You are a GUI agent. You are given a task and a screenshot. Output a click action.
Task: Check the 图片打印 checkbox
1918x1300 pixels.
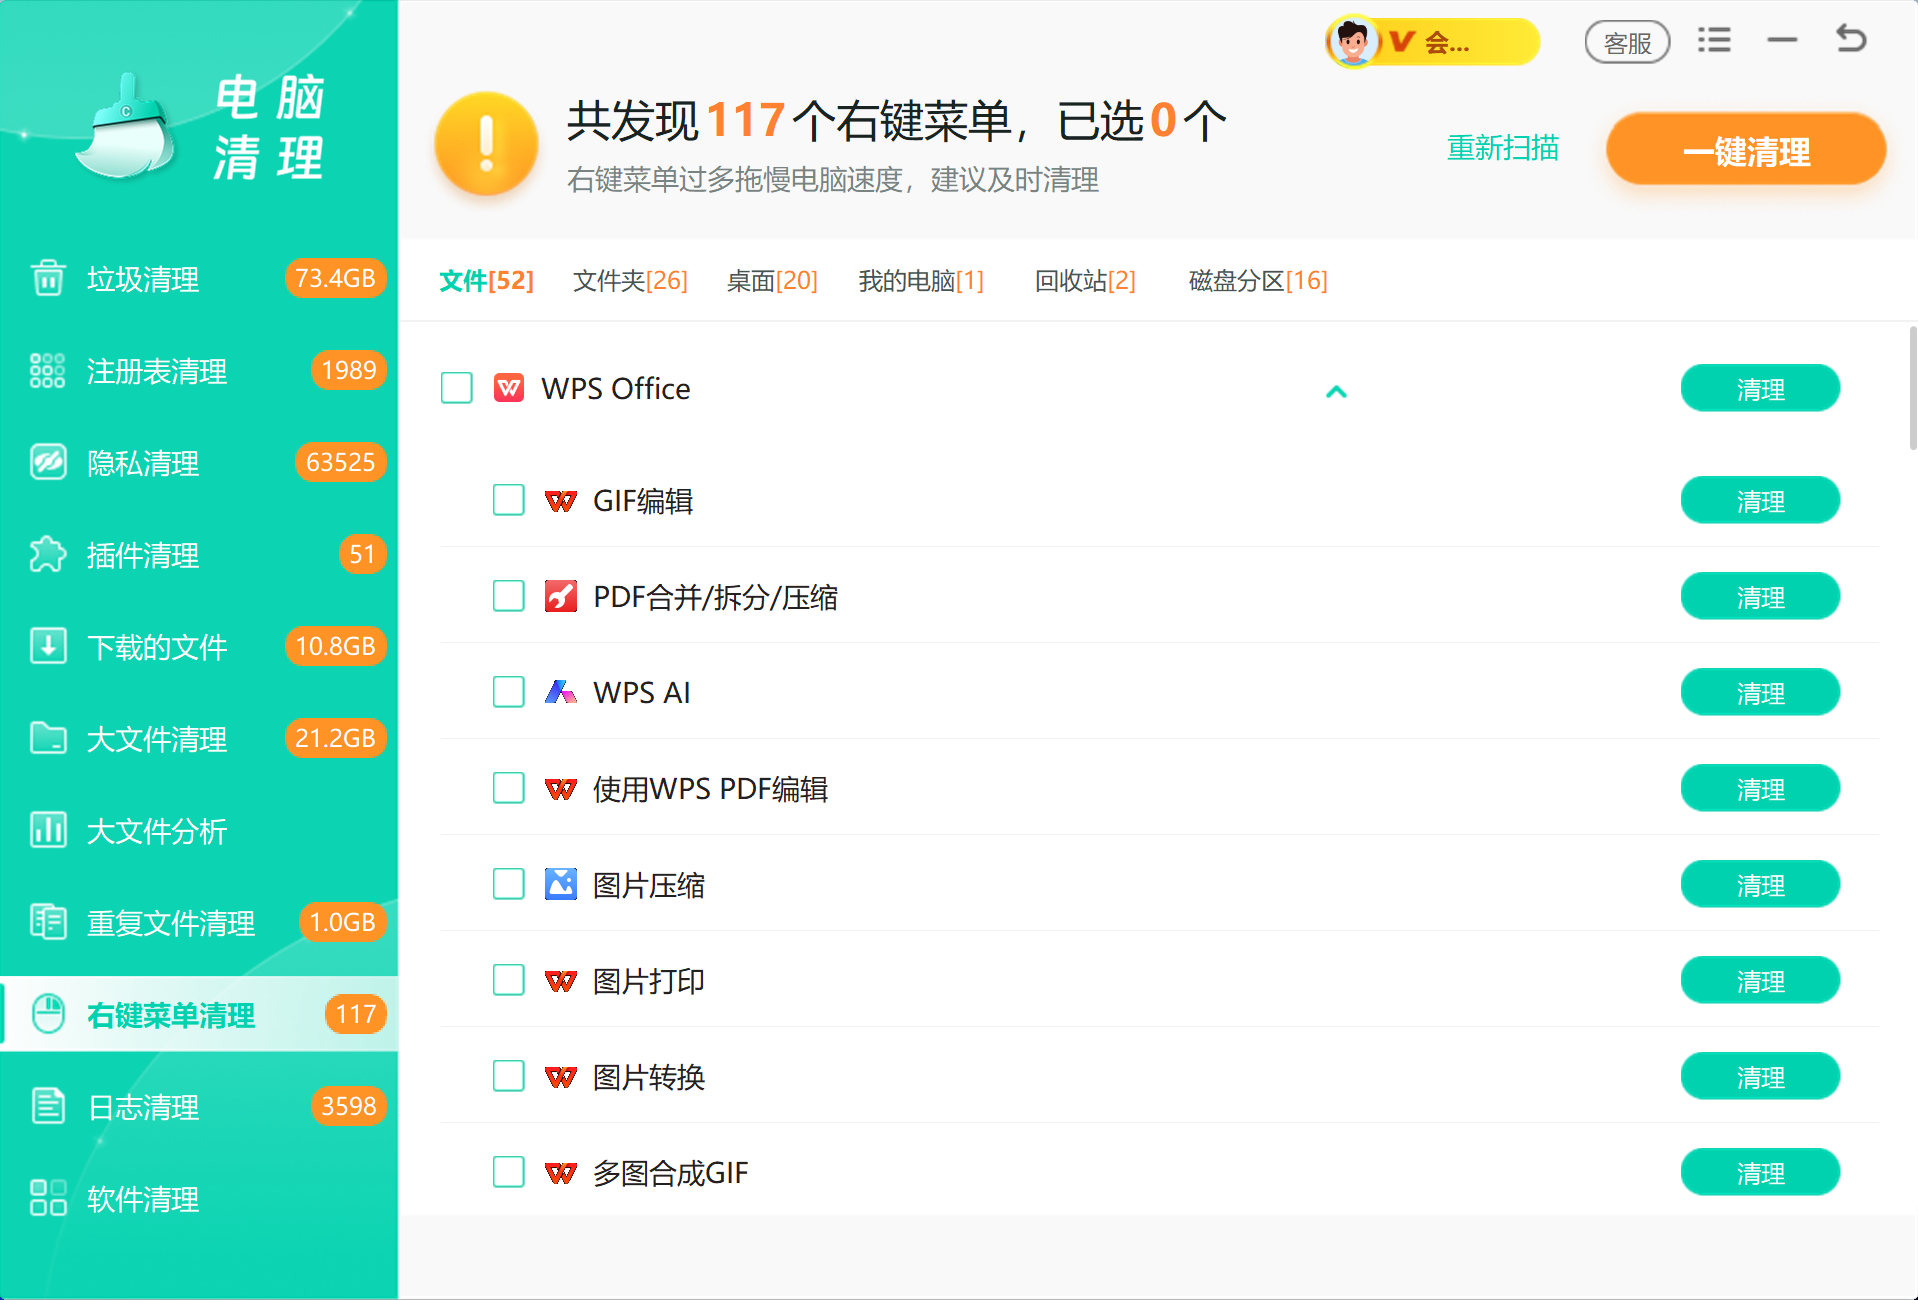[509, 980]
